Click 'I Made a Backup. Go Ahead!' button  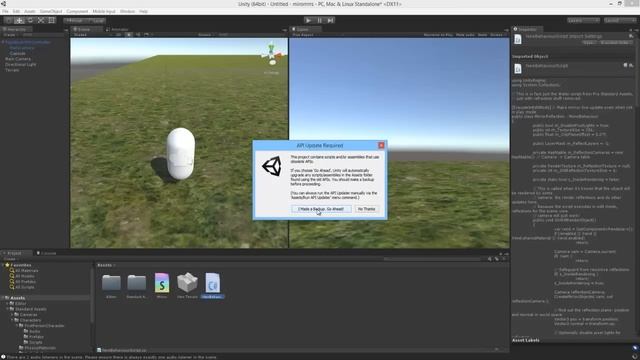pyautogui.click(x=321, y=209)
